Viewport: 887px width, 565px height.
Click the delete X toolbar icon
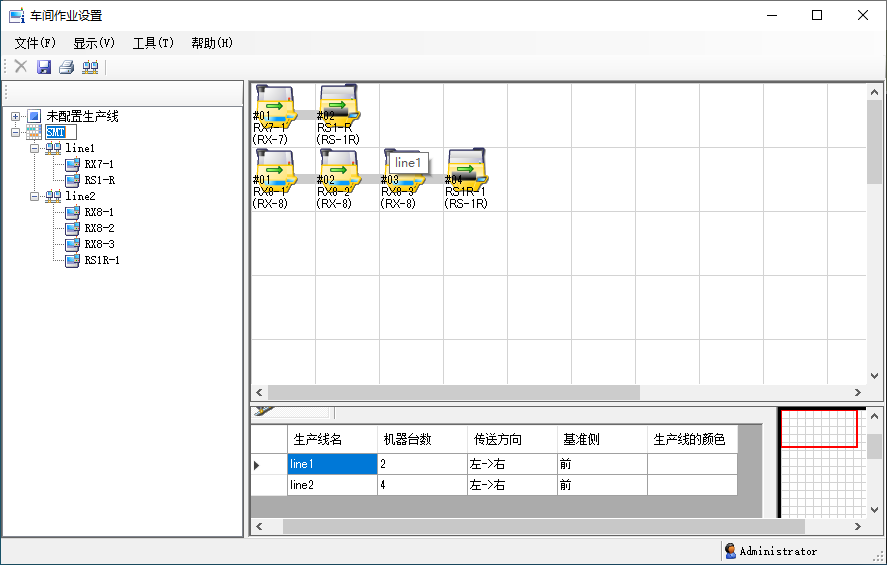(x=20, y=67)
